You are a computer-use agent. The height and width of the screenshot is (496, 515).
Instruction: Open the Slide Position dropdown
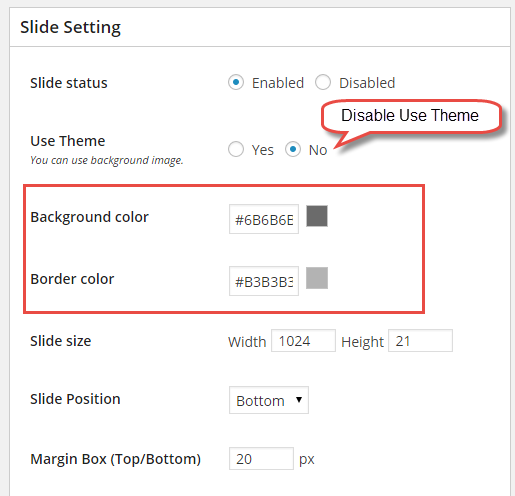pos(269,400)
